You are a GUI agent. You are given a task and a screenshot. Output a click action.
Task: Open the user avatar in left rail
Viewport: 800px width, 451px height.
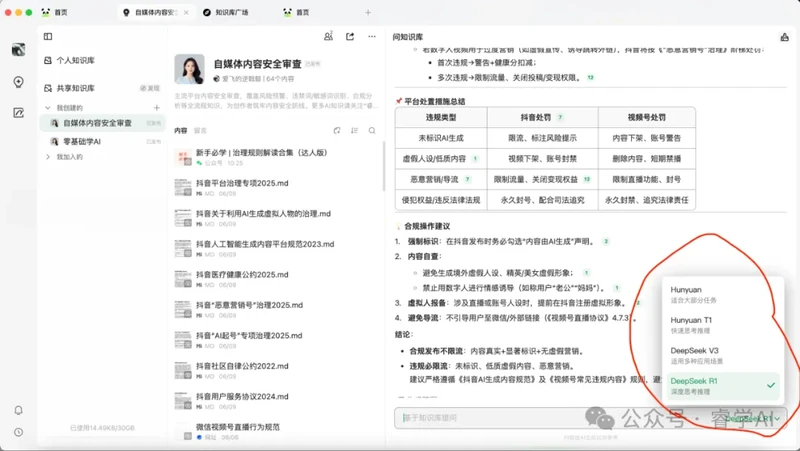click(18, 49)
